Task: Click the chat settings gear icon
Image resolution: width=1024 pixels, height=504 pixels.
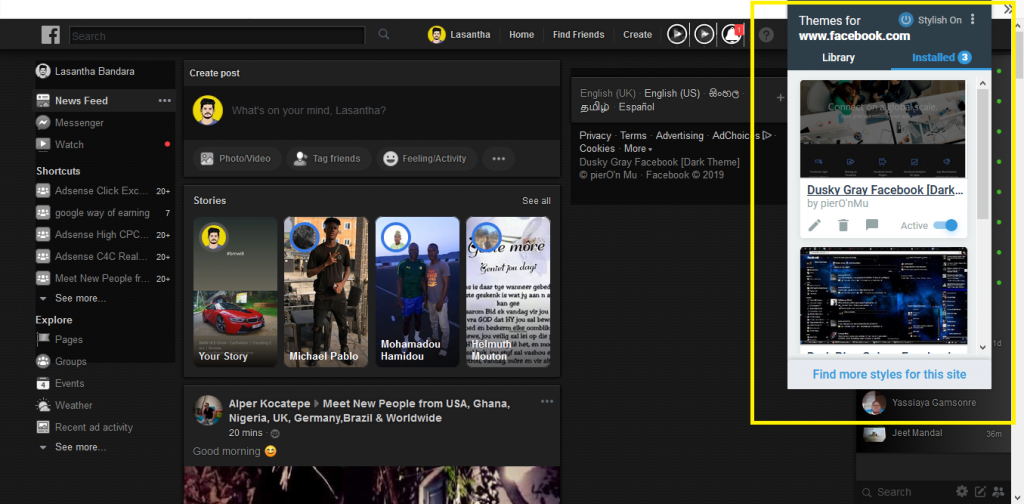Action: 962,492
